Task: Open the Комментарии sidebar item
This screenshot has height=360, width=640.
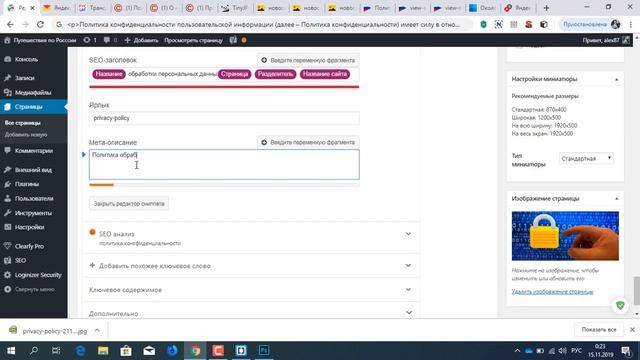Action: [x=33, y=151]
